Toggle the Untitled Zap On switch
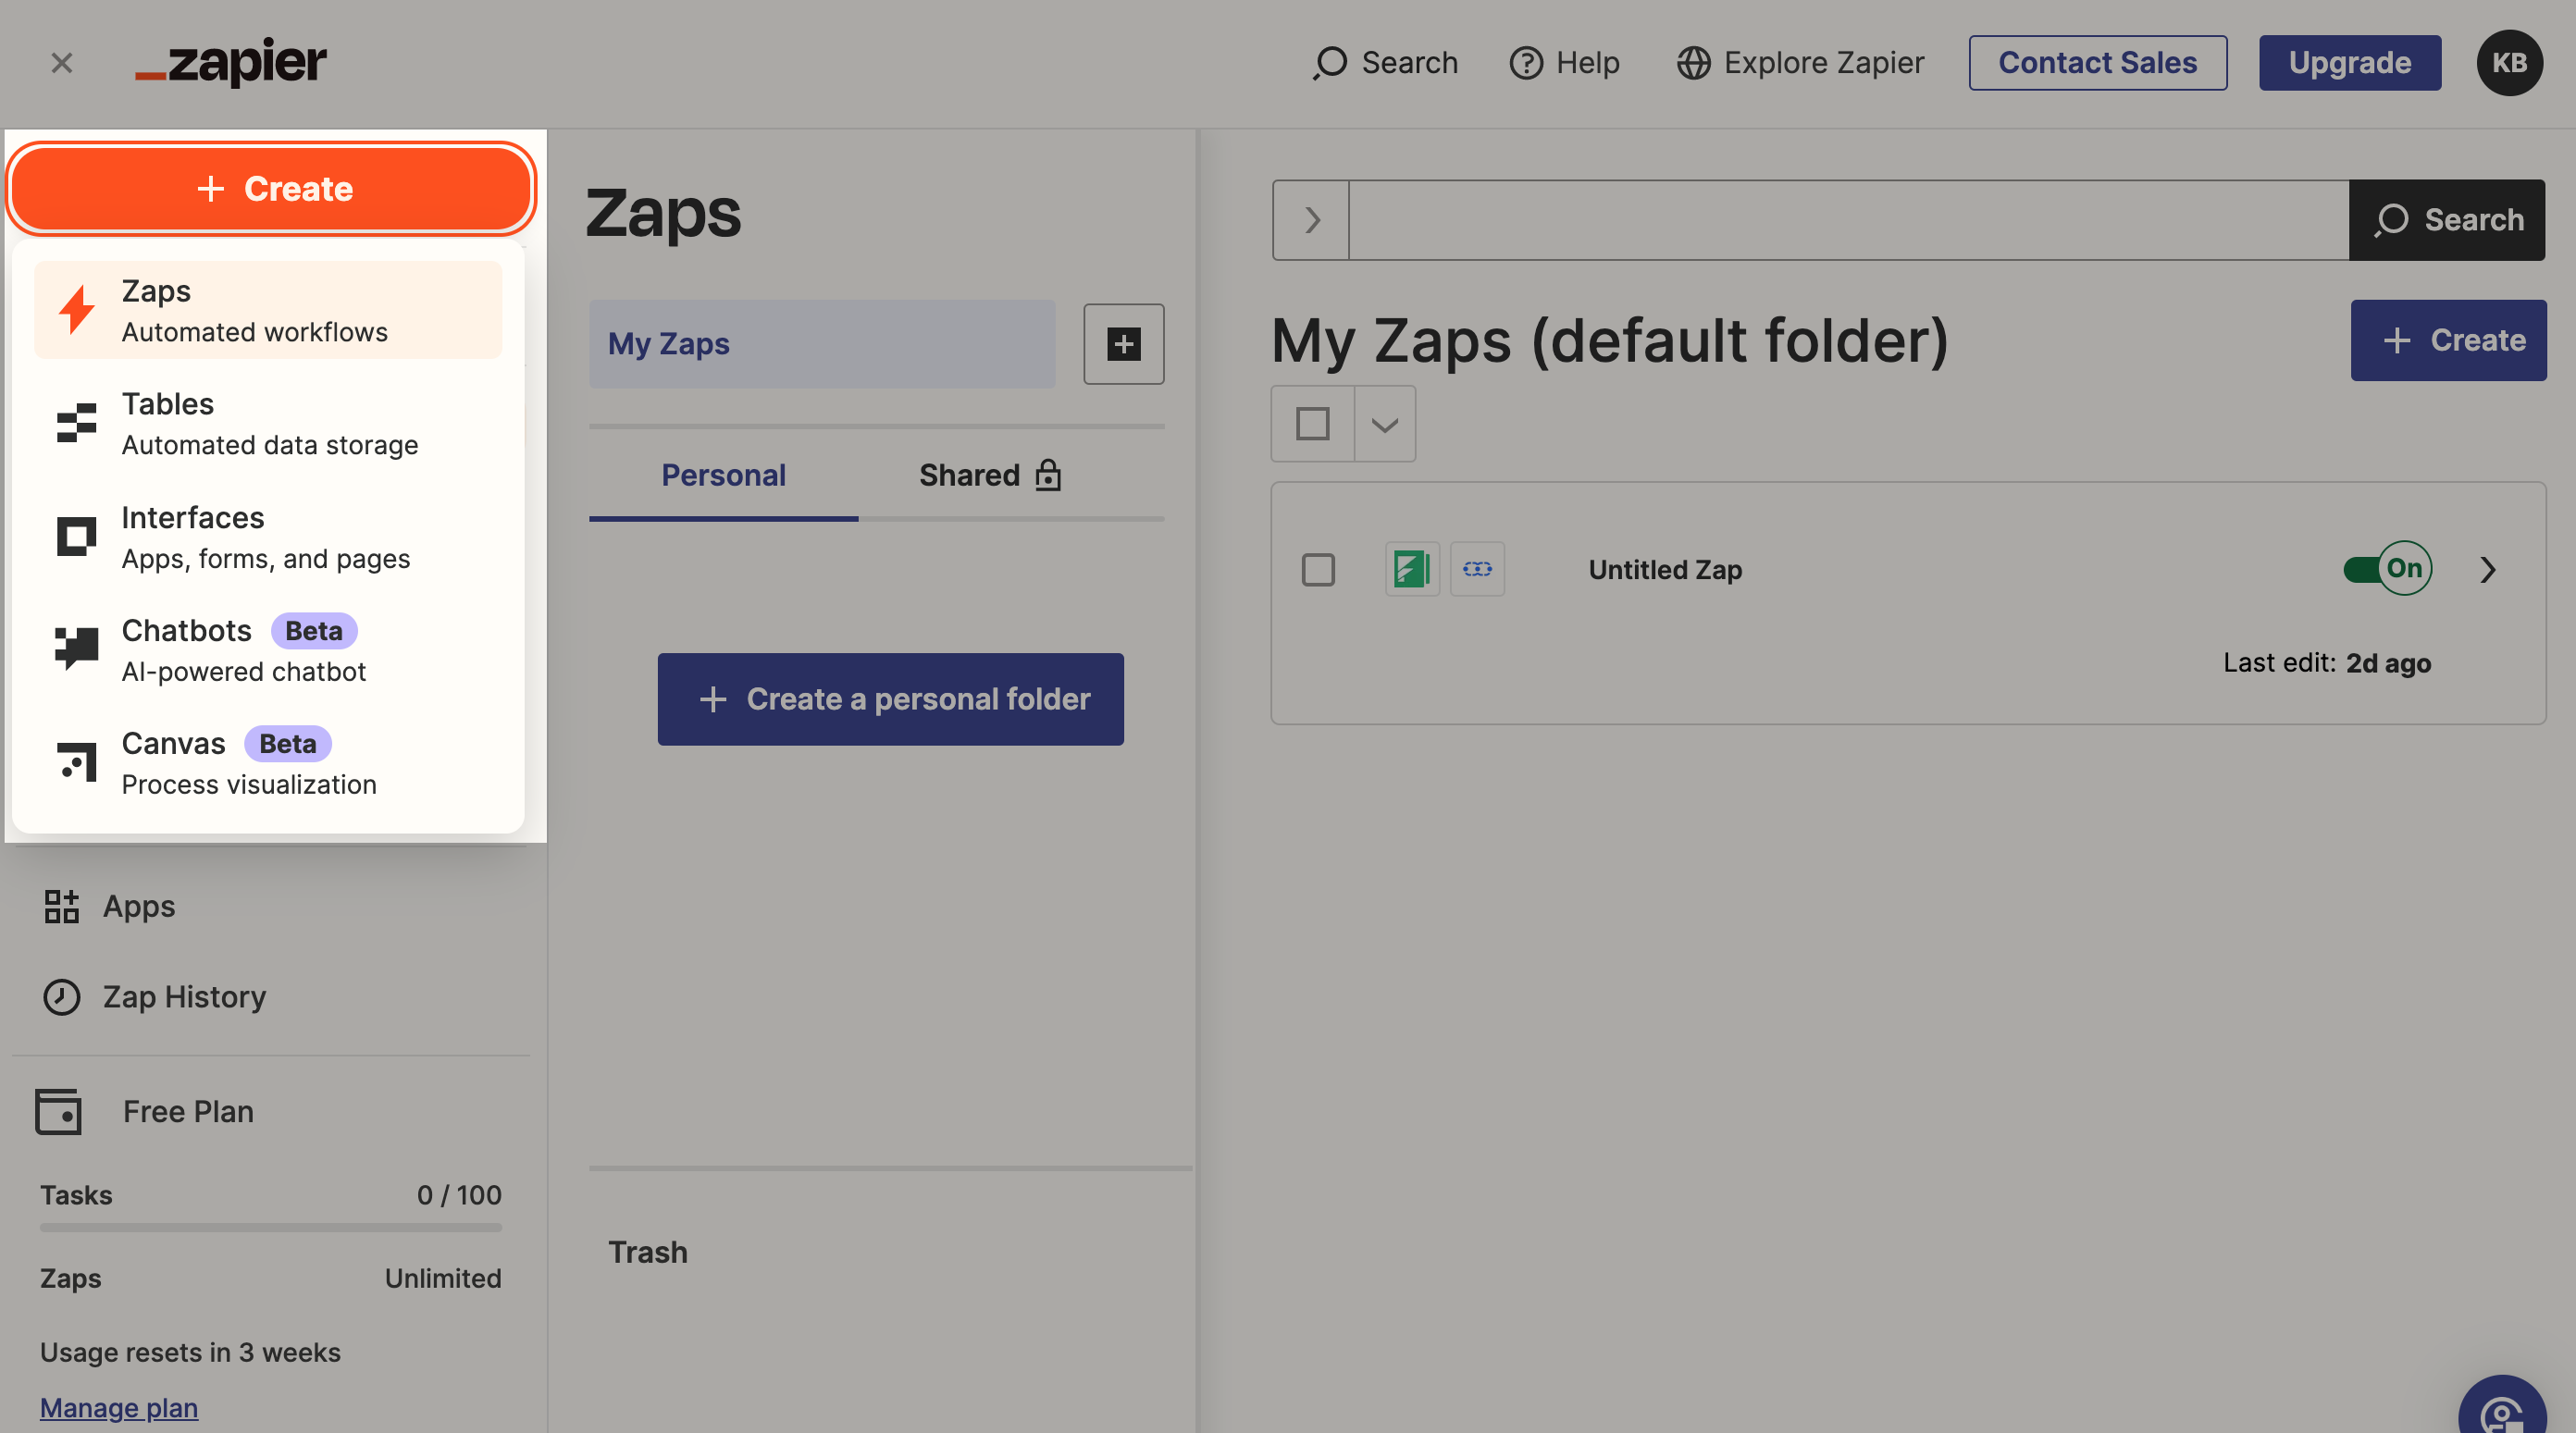 click(2387, 569)
